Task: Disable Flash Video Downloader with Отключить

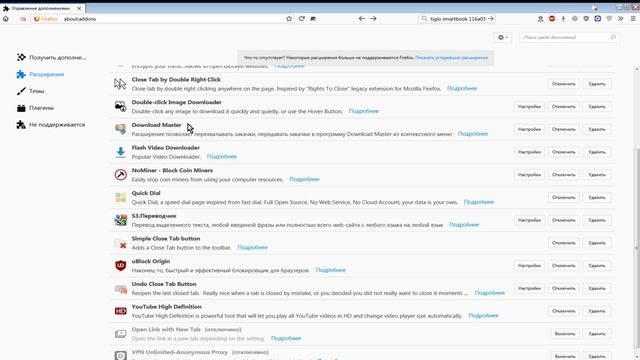Action: tap(563, 152)
